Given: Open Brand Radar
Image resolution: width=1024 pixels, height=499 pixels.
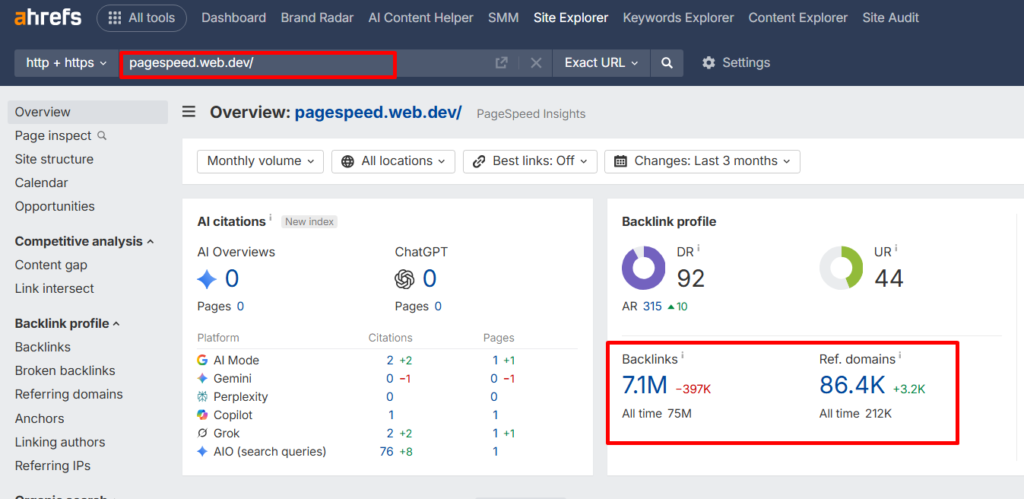Looking at the screenshot, I should (317, 18).
